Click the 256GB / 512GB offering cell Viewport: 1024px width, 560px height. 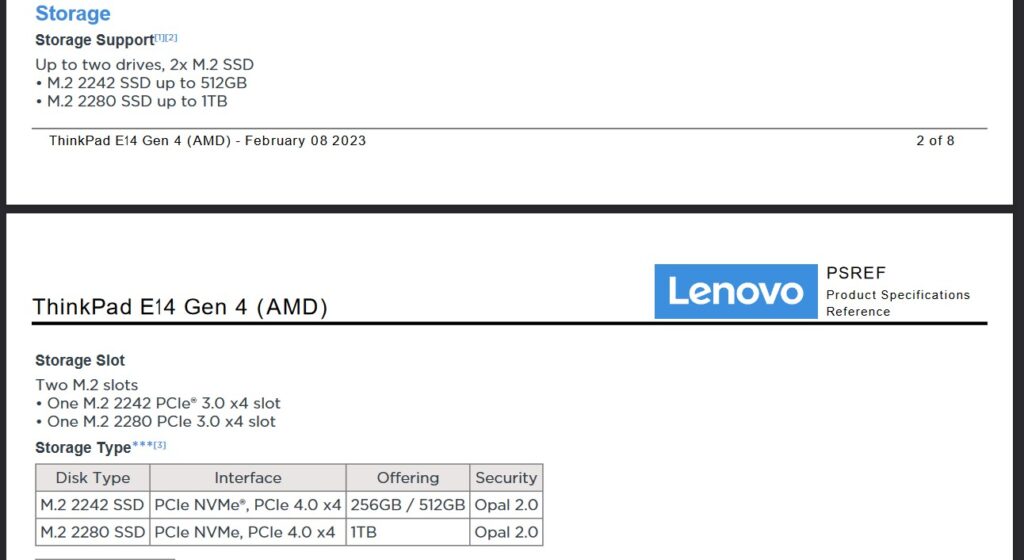coord(408,505)
